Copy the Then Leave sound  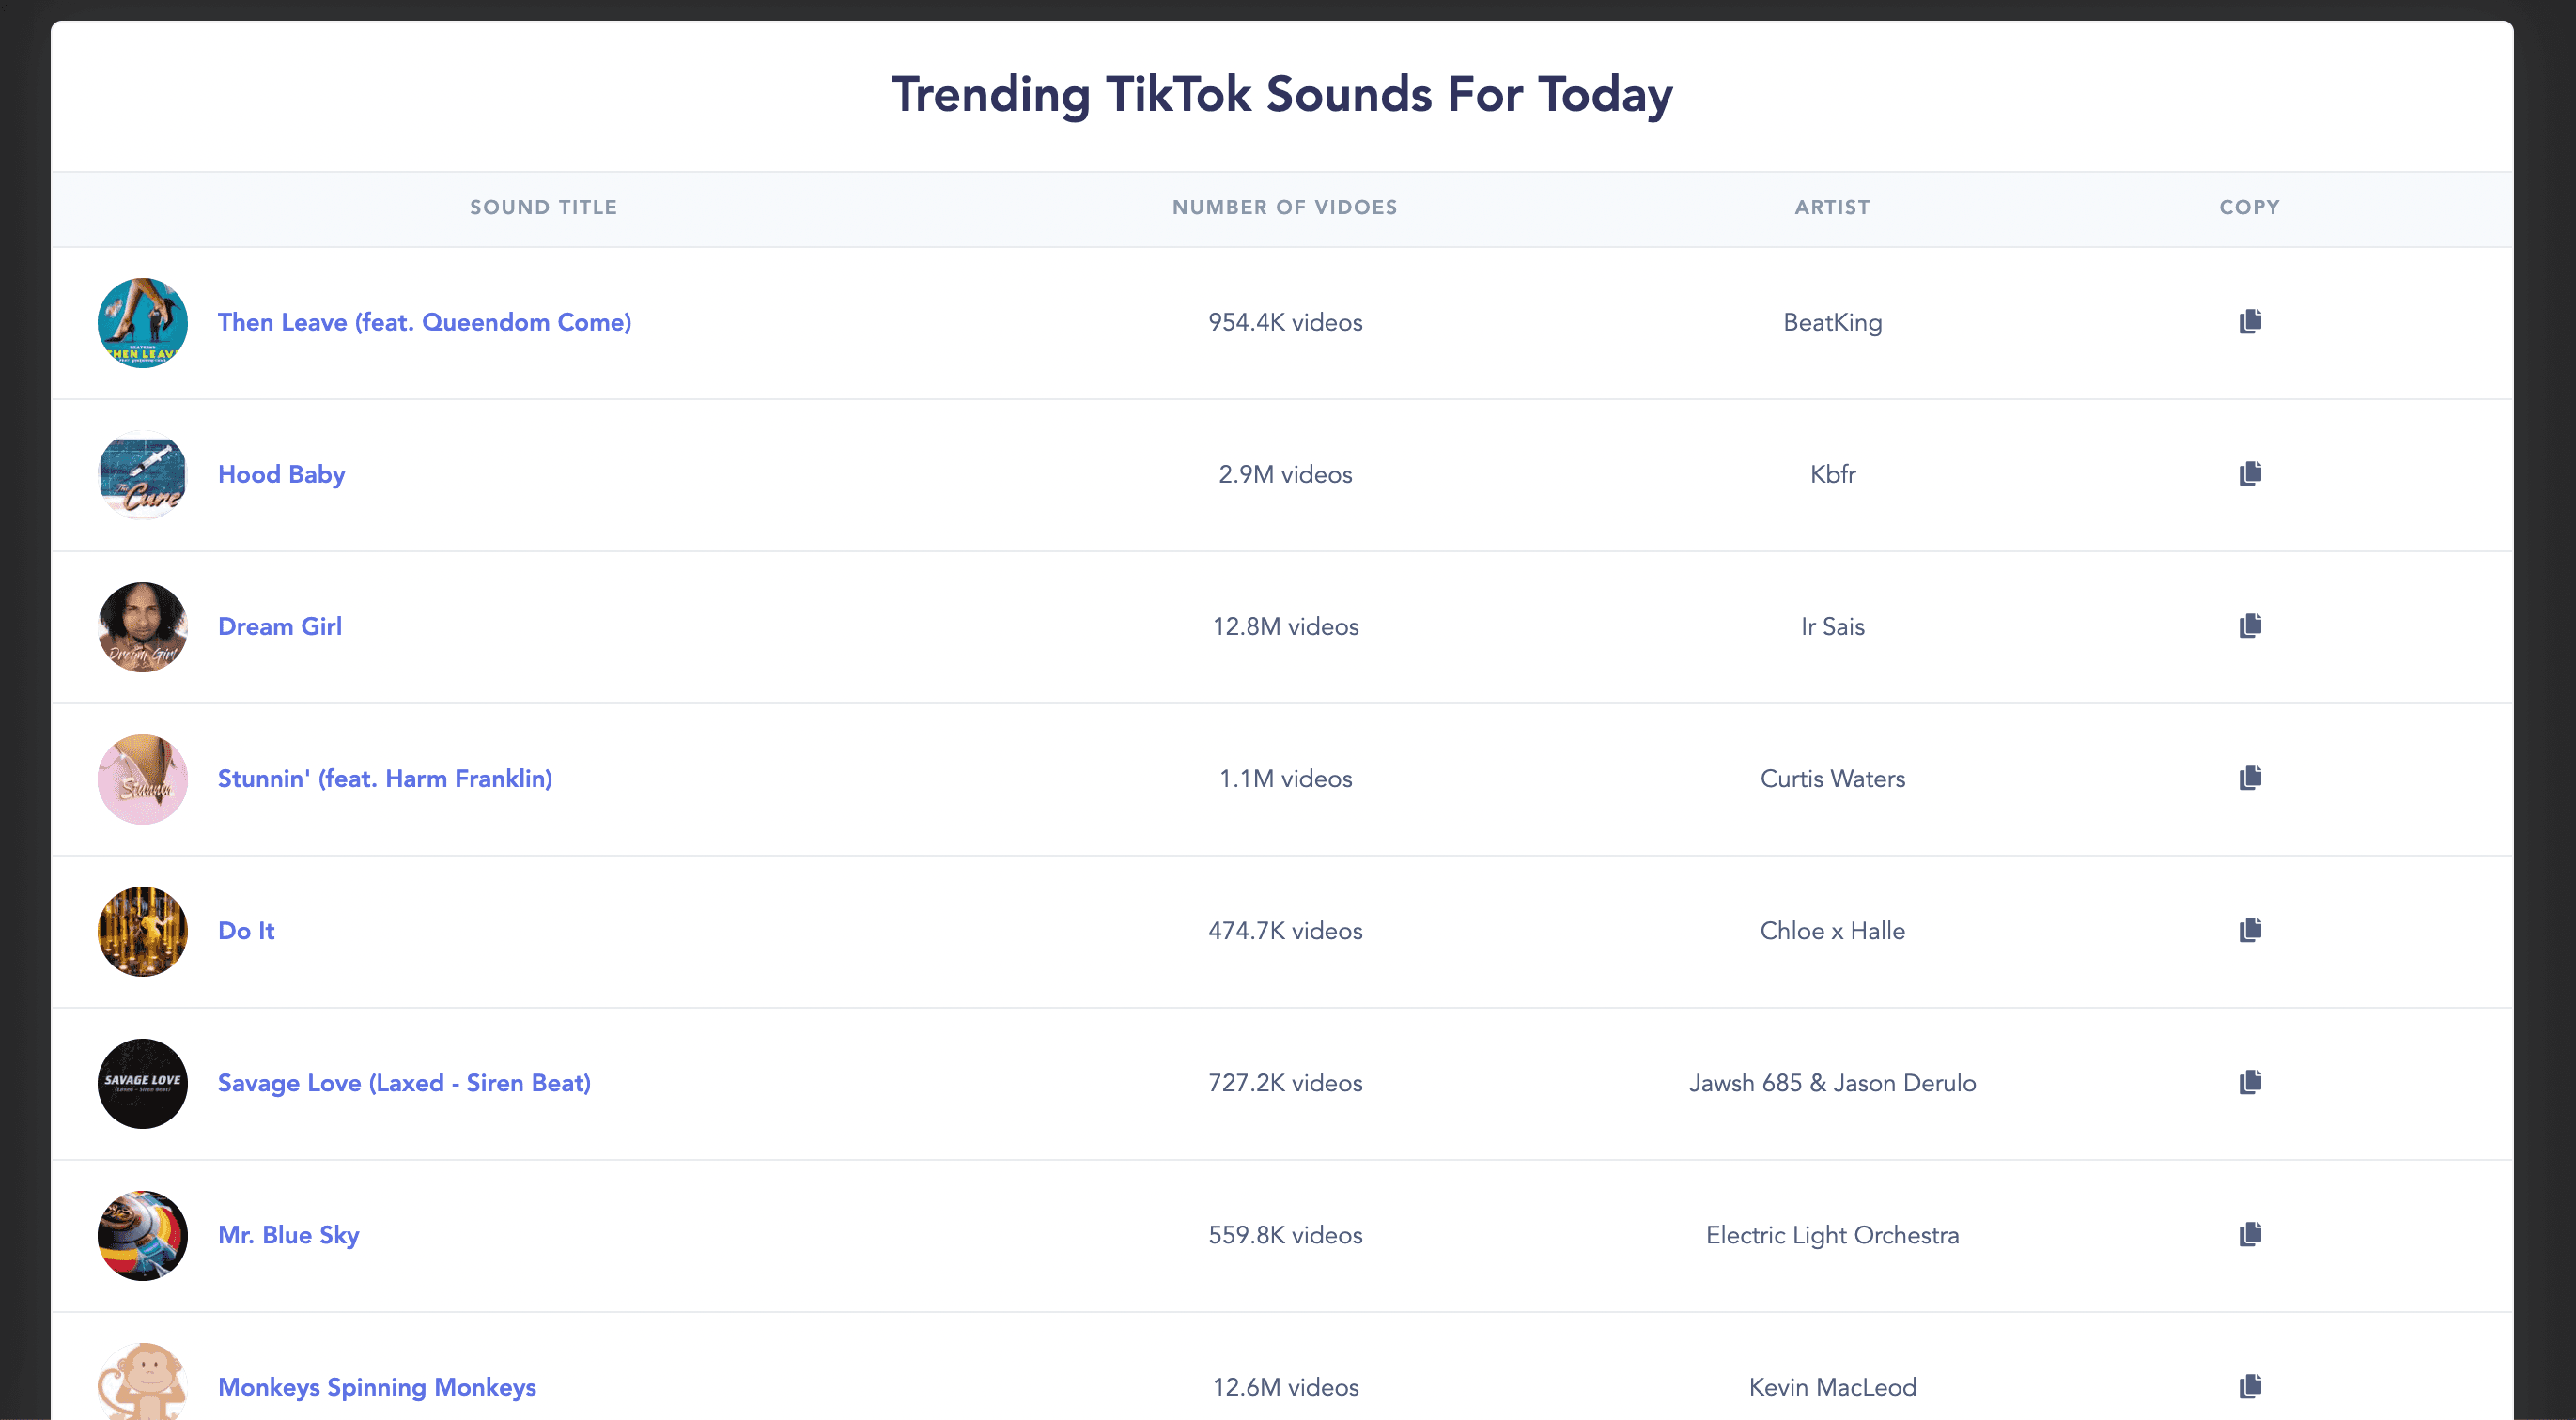(x=2250, y=321)
